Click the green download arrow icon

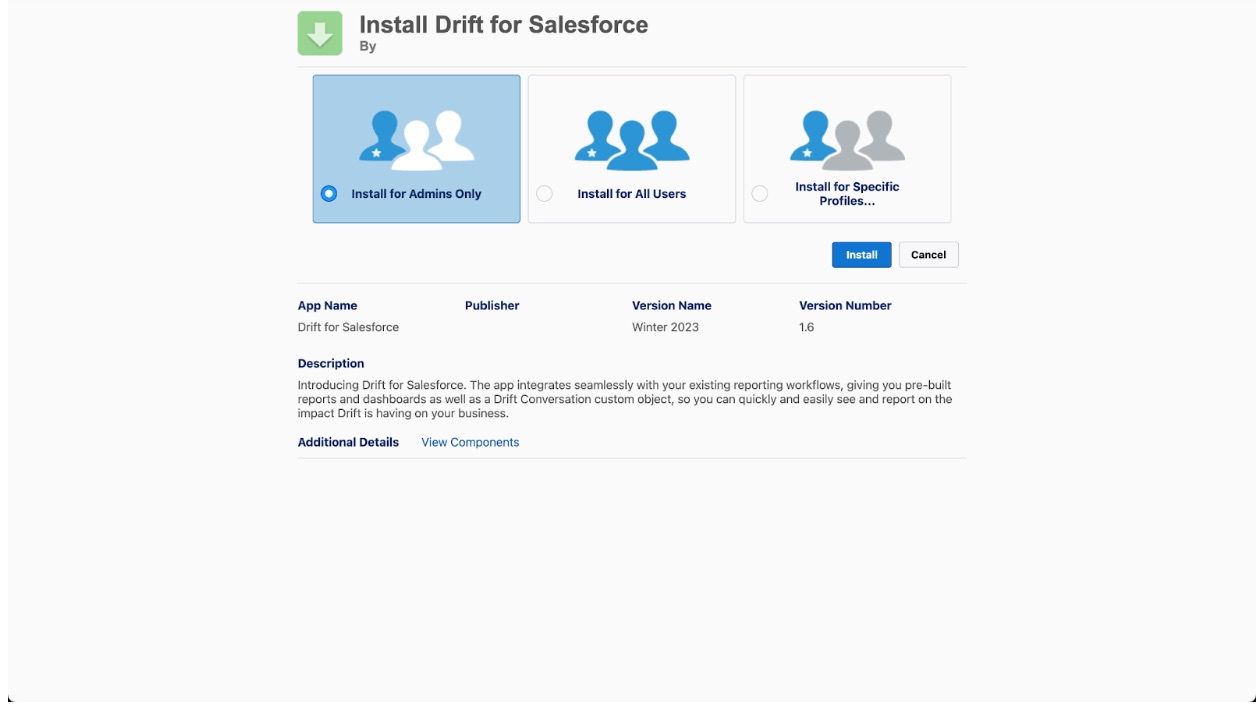[320, 34]
